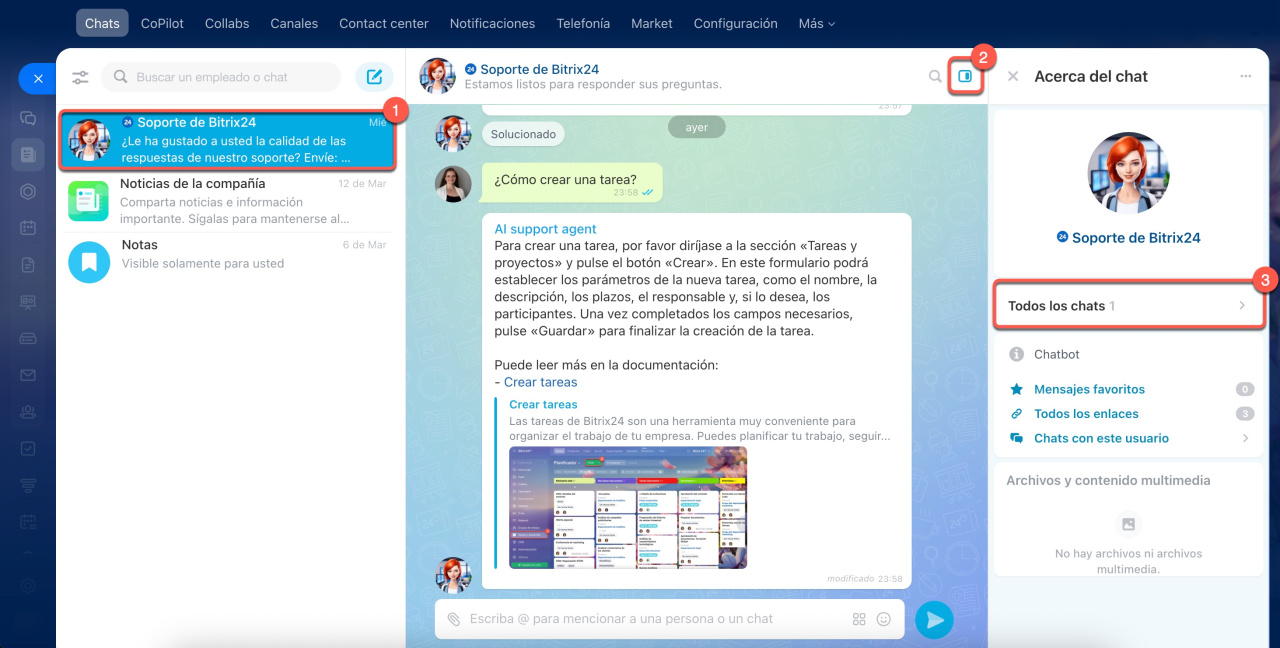
Task: Close the Acerca del chat panel
Action: 1013,76
